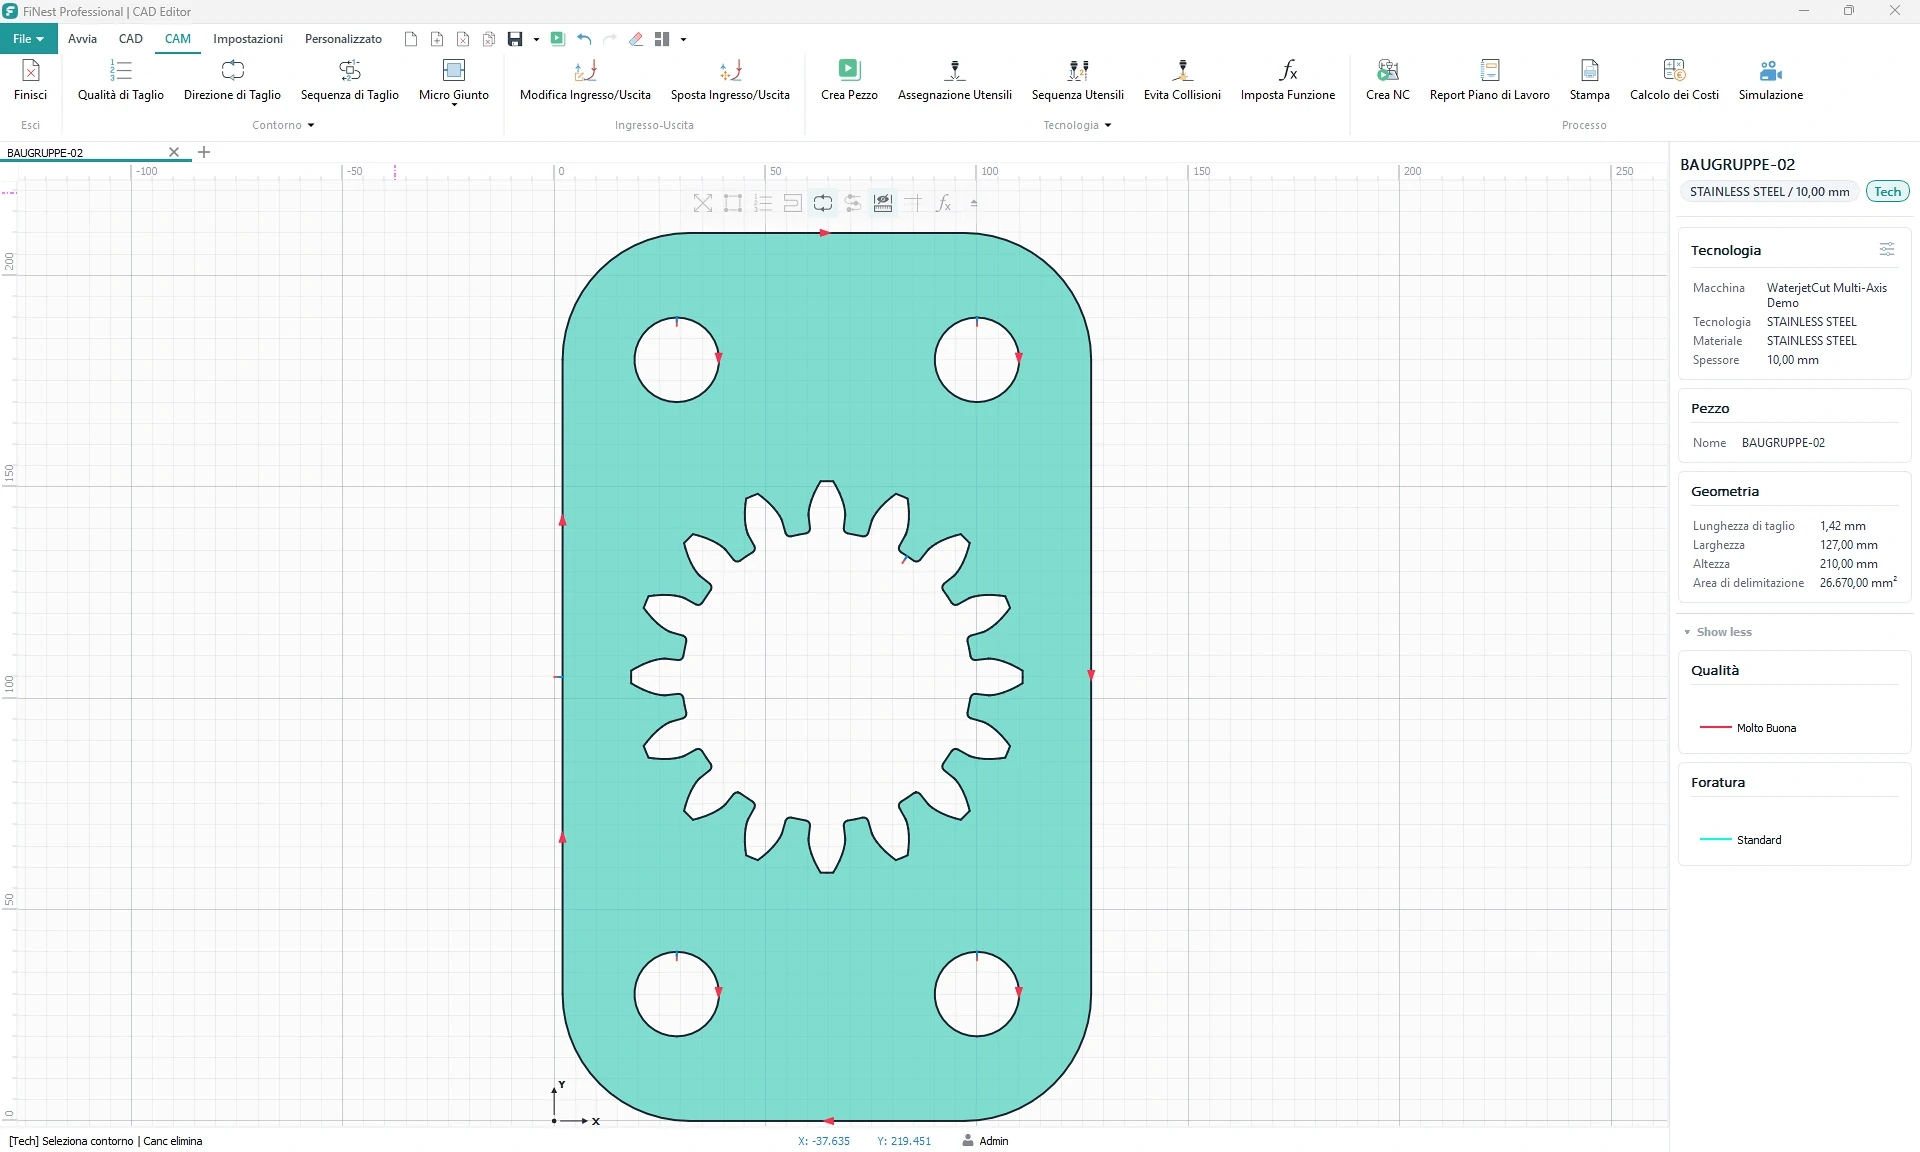
Task: Click Modifica Ingresso/Uscita tool
Action: click(585, 79)
